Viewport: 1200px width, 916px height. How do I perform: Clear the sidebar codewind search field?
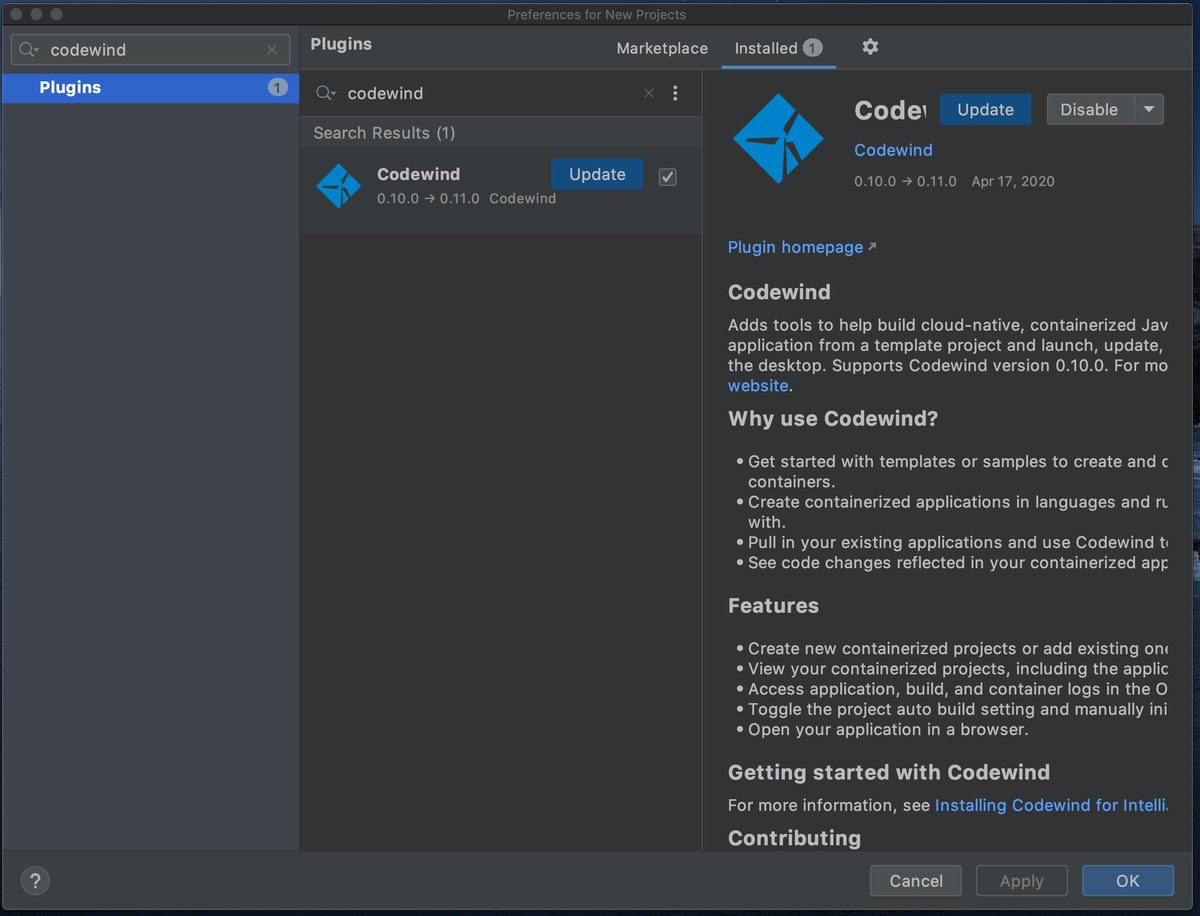click(x=272, y=50)
